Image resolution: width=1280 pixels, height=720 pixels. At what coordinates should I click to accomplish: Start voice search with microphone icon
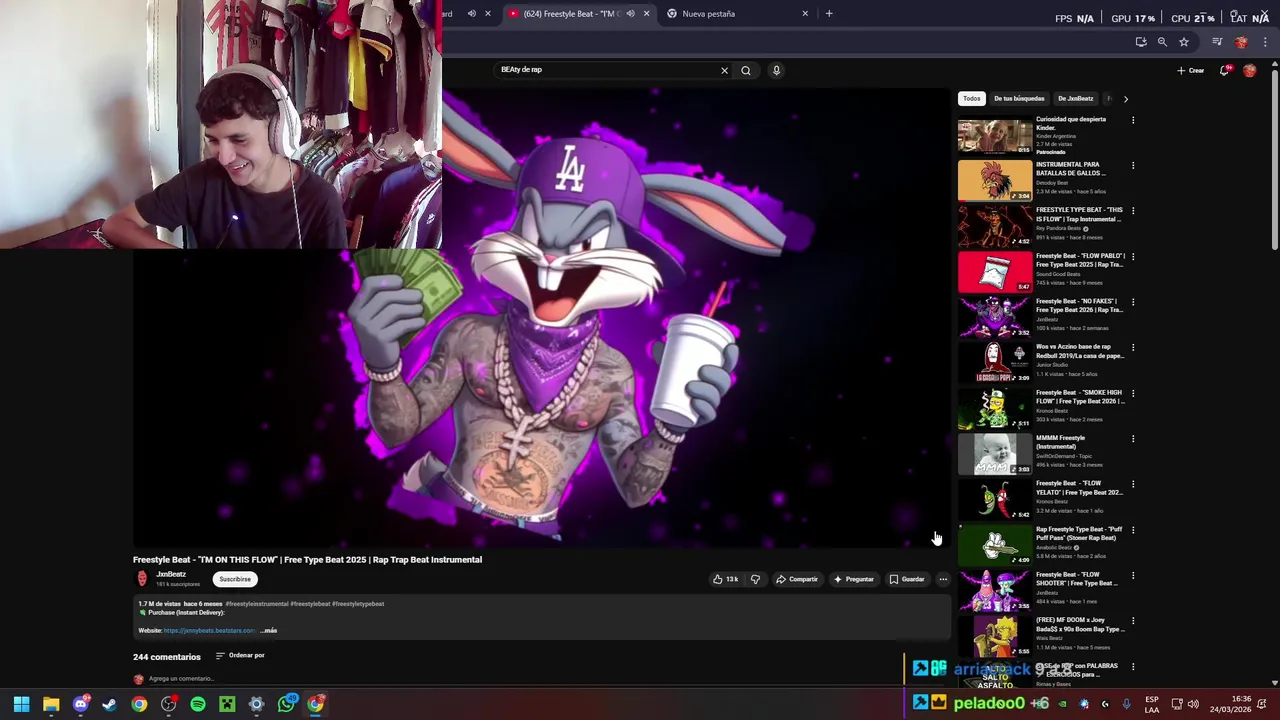(x=776, y=70)
